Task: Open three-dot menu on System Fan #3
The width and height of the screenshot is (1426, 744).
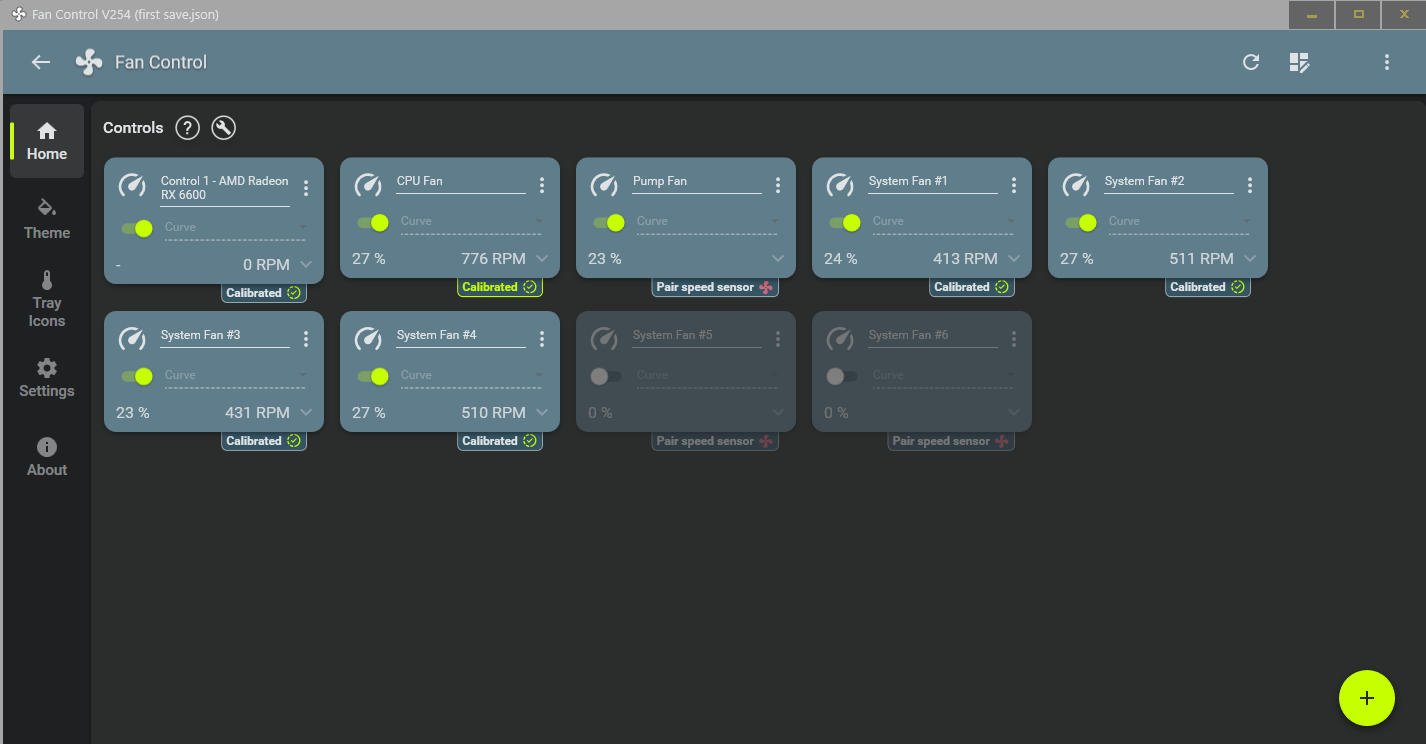Action: [306, 339]
